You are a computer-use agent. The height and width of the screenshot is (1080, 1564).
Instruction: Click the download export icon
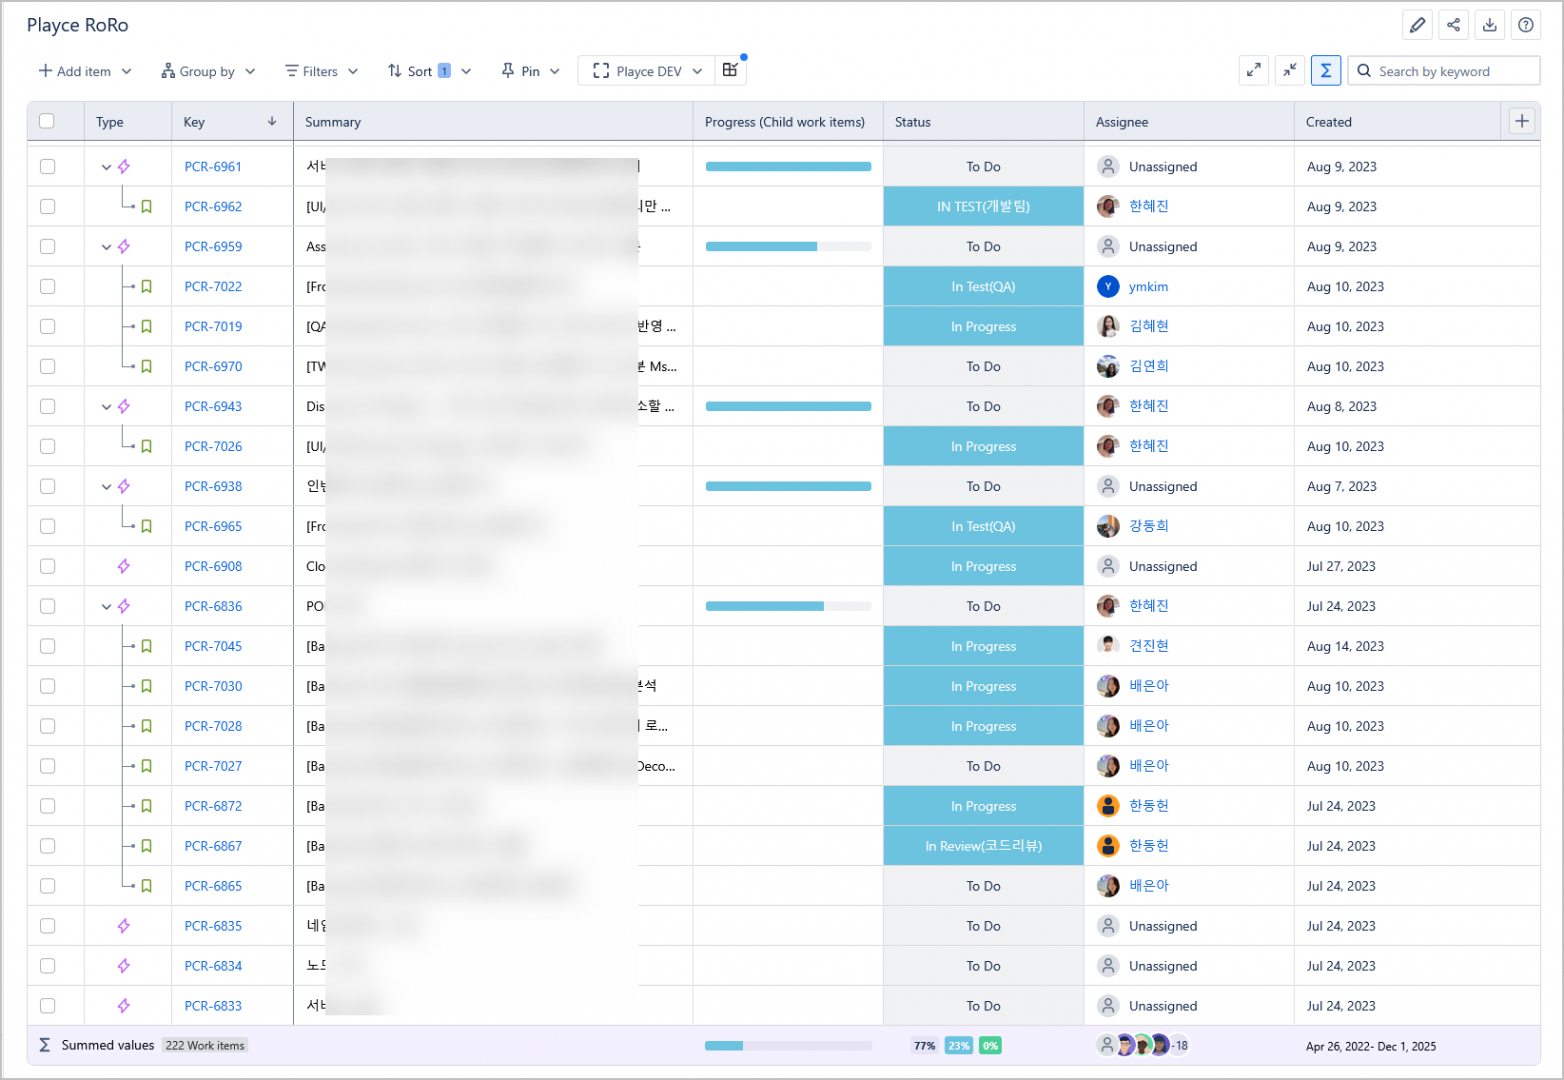click(x=1489, y=25)
